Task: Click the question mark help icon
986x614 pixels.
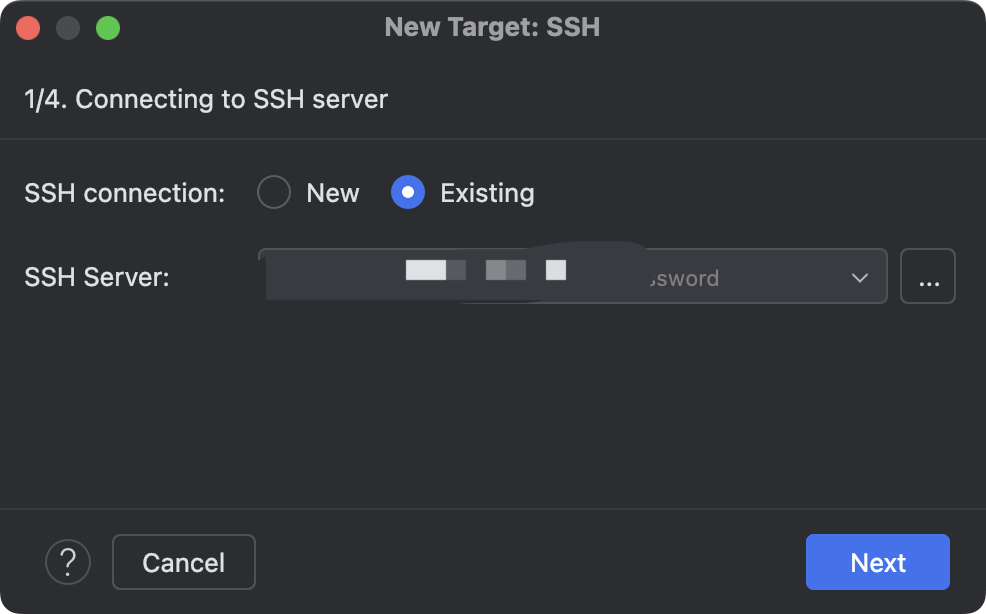Action: [68, 562]
